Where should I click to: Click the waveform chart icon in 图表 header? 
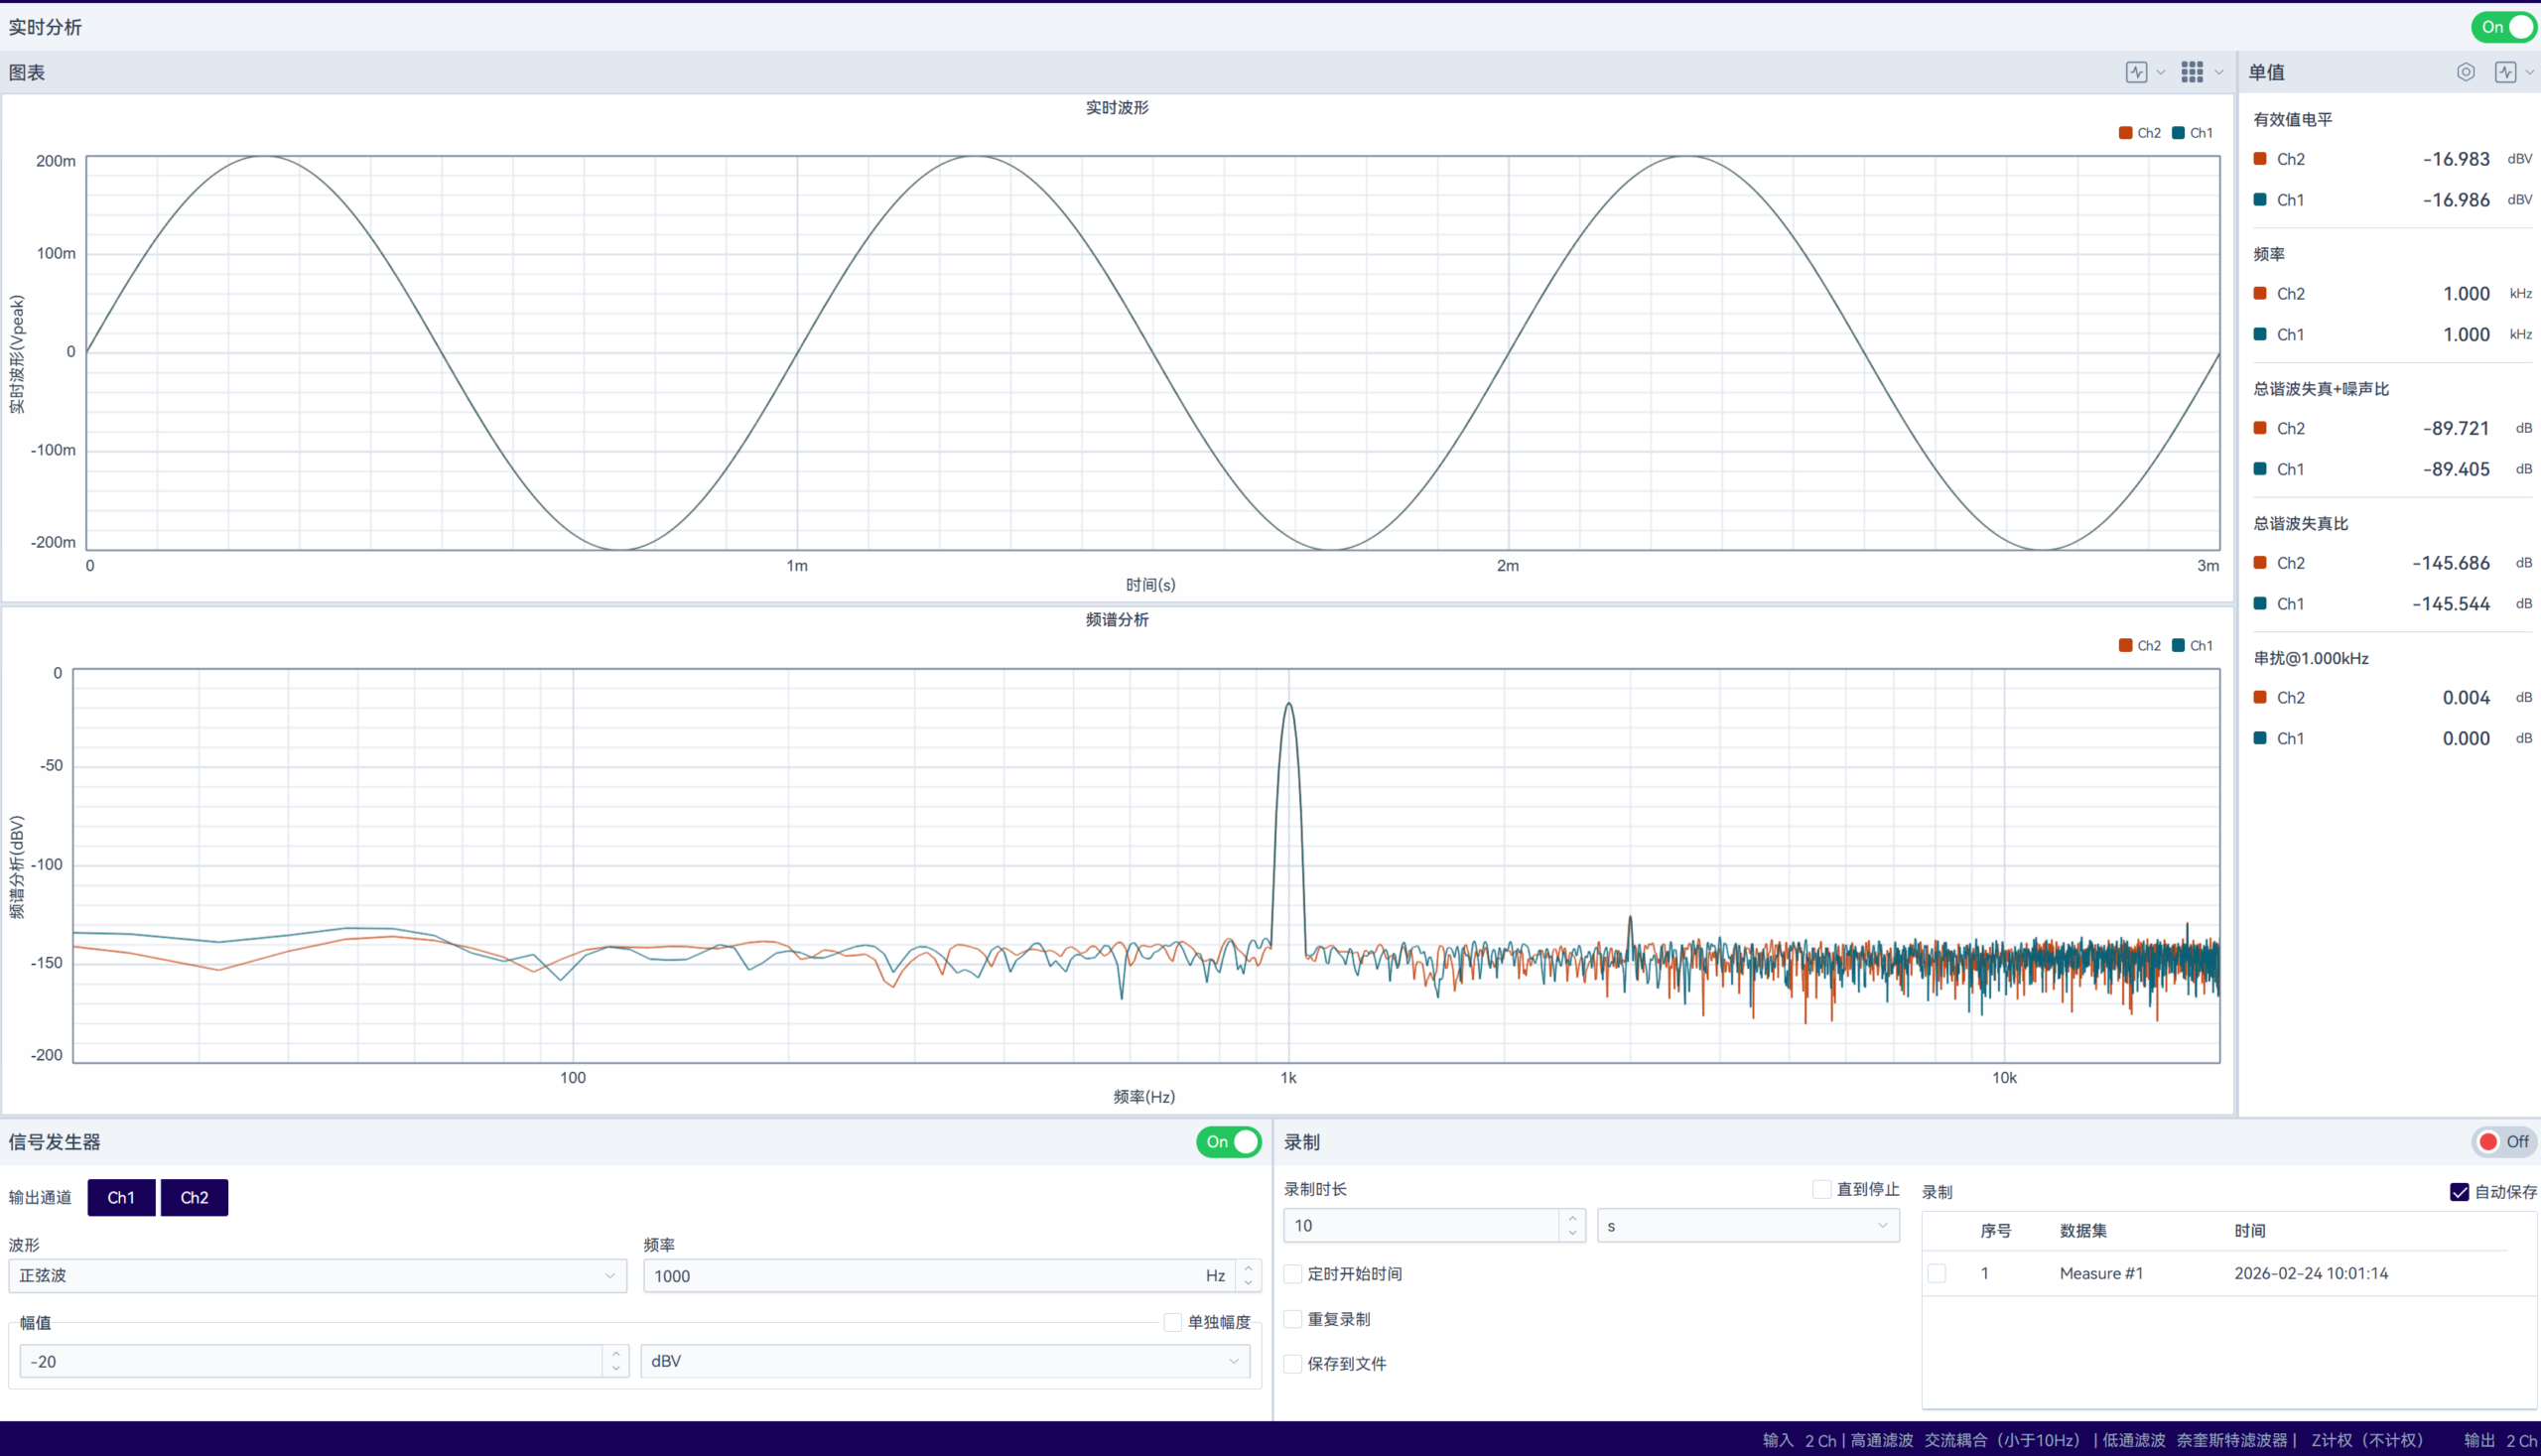click(x=2136, y=72)
